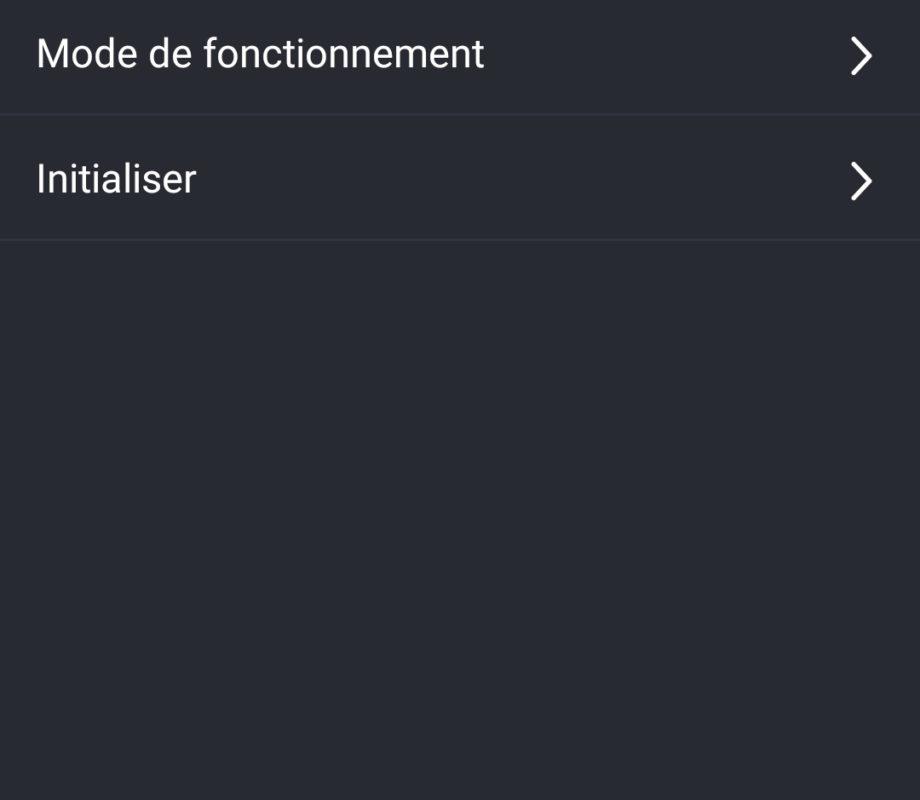This screenshot has width=920, height=800.
Task: Tap the Initialiser text label
Action: tap(116, 179)
